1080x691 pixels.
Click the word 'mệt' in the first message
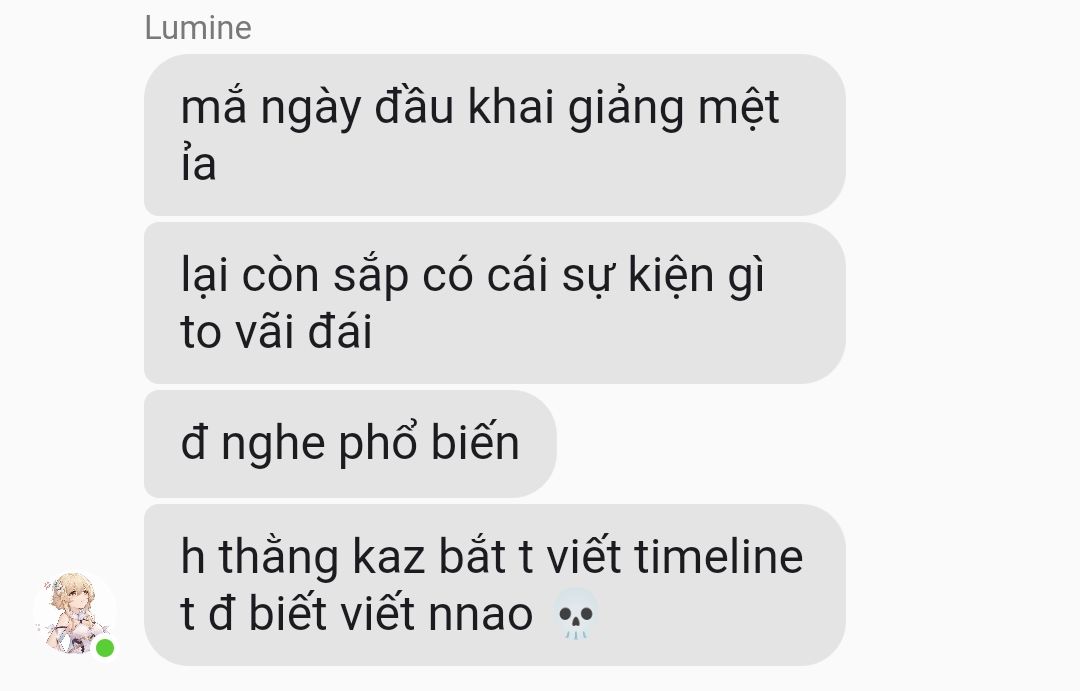pos(739,109)
